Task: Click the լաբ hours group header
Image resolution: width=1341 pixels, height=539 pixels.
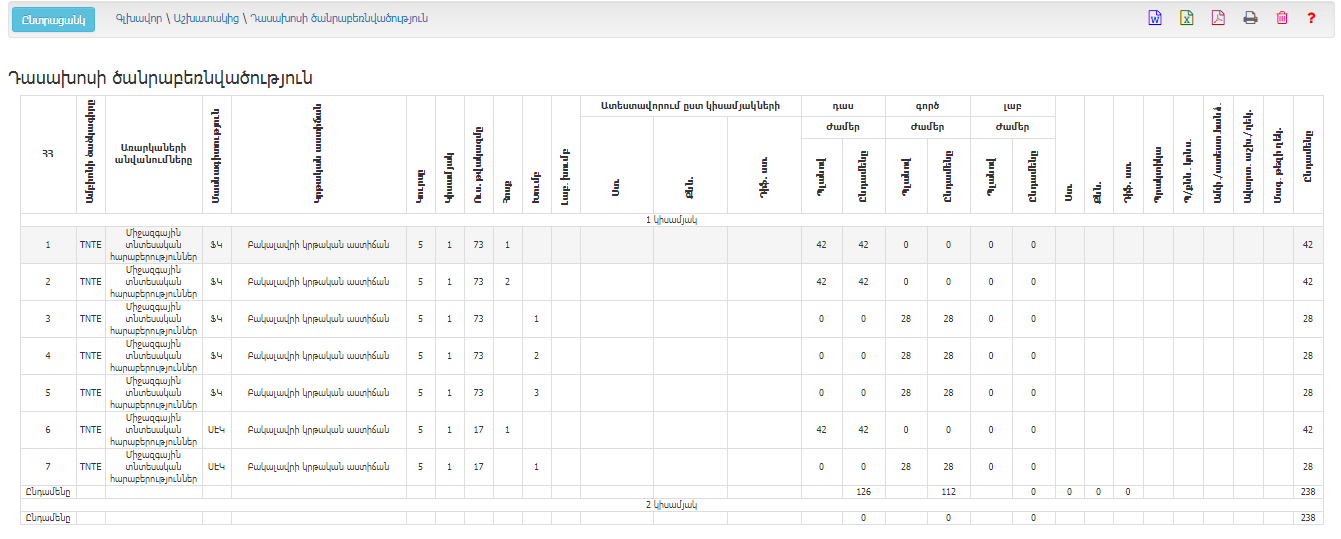Action: click(x=1012, y=105)
